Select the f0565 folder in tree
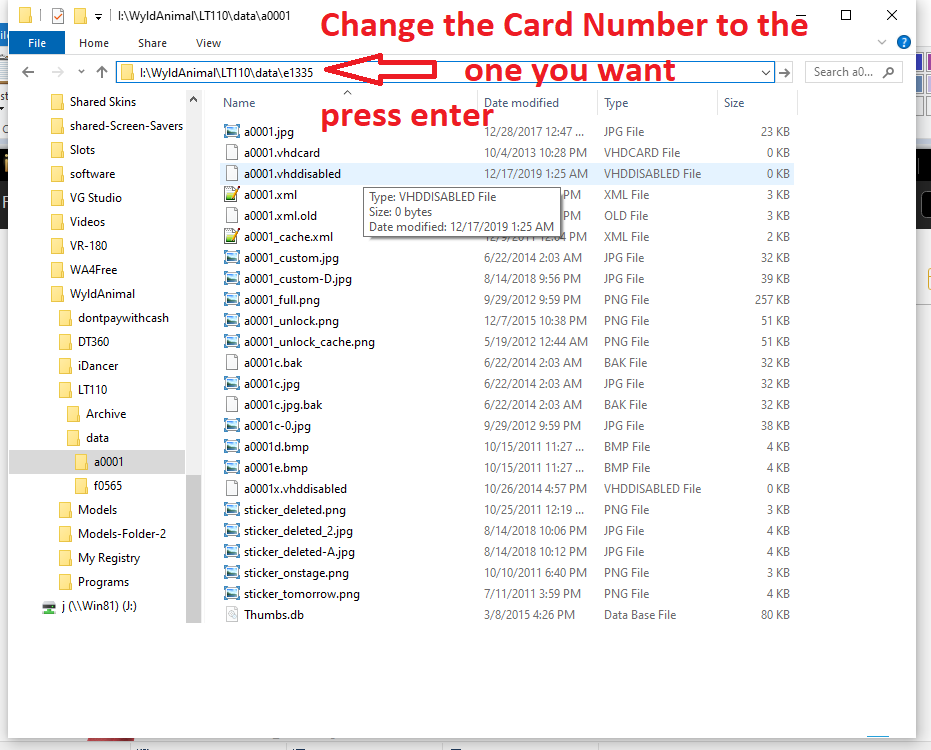931x750 pixels. pyautogui.click(x=109, y=486)
